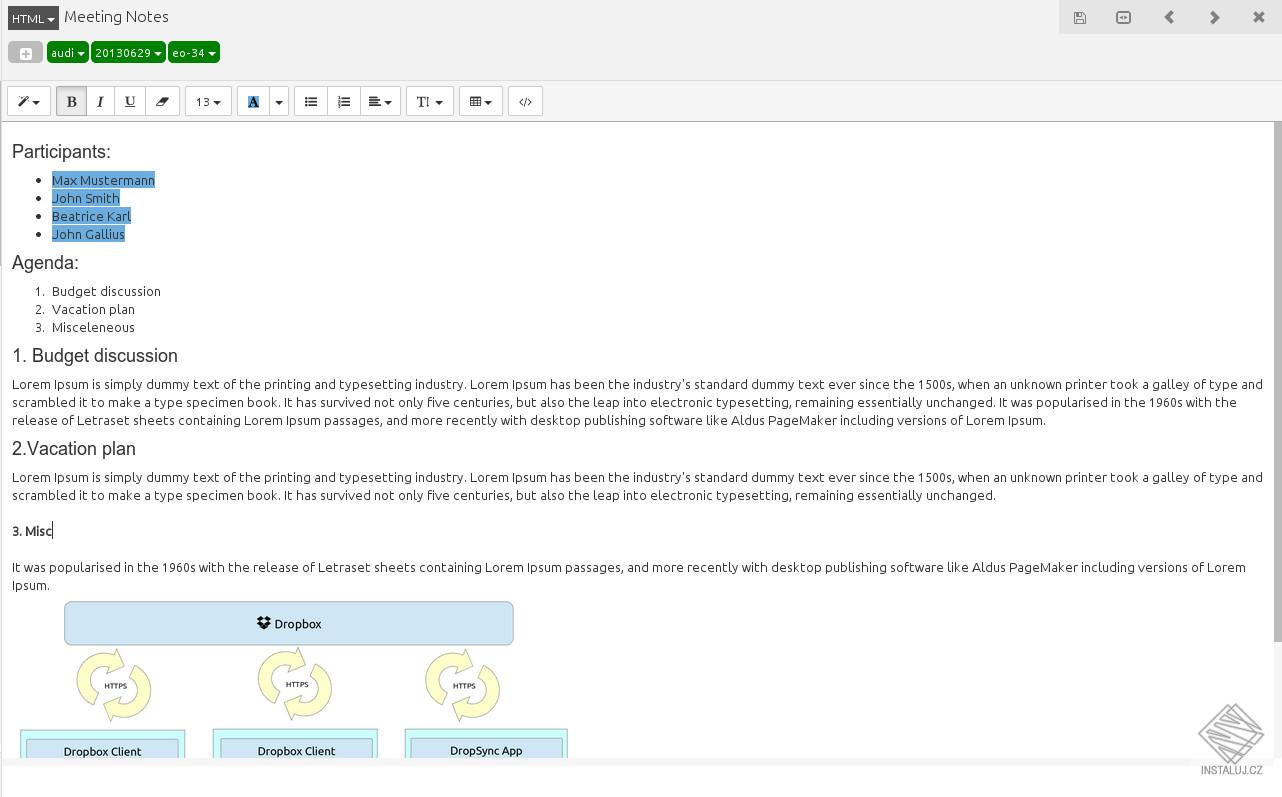This screenshot has width=1282, height=797.
Task: Add a new tag with the plus button
Action: coord(26,53)
